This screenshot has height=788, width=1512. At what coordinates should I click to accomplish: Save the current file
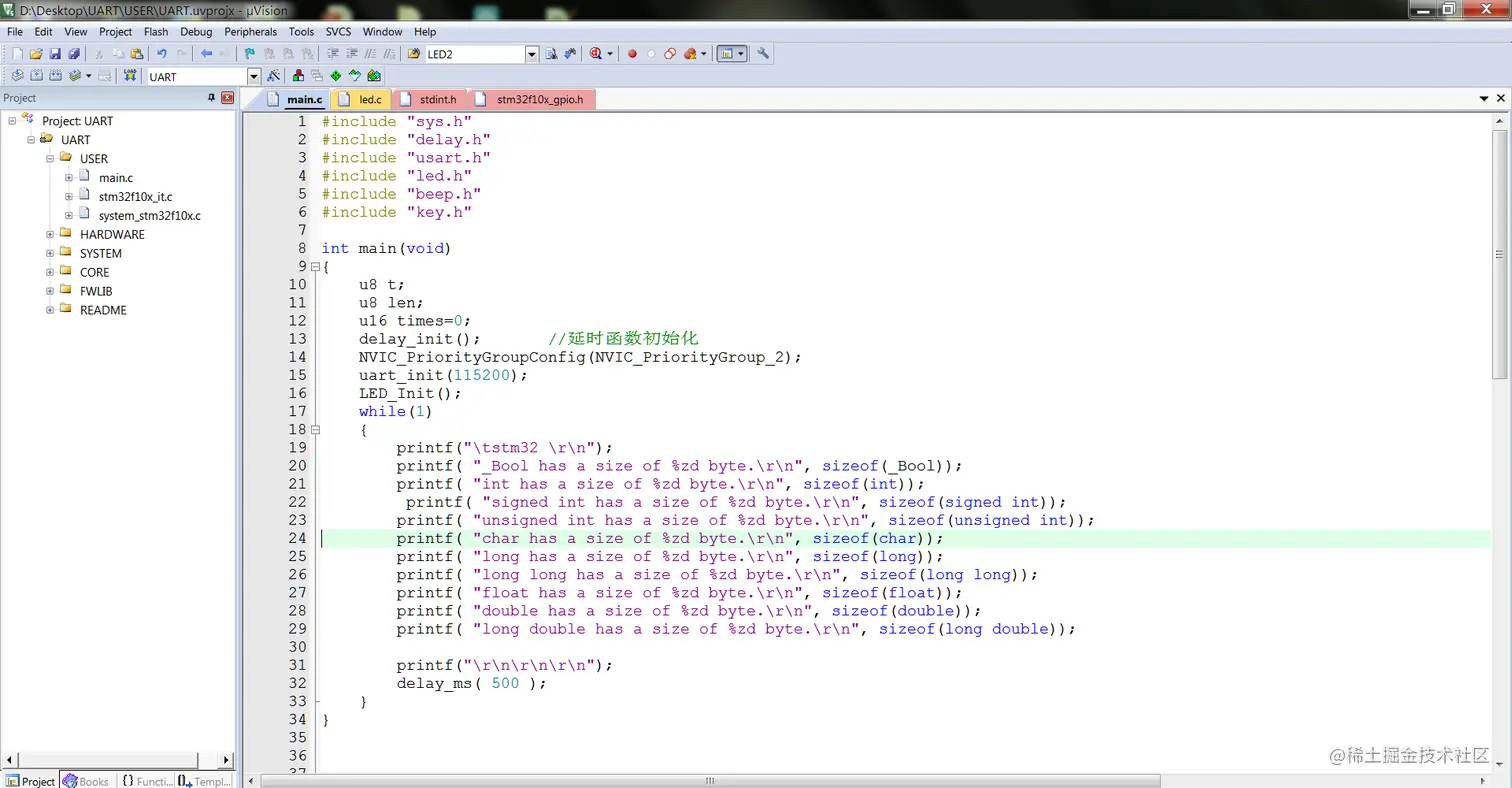[x=55, y=54]
